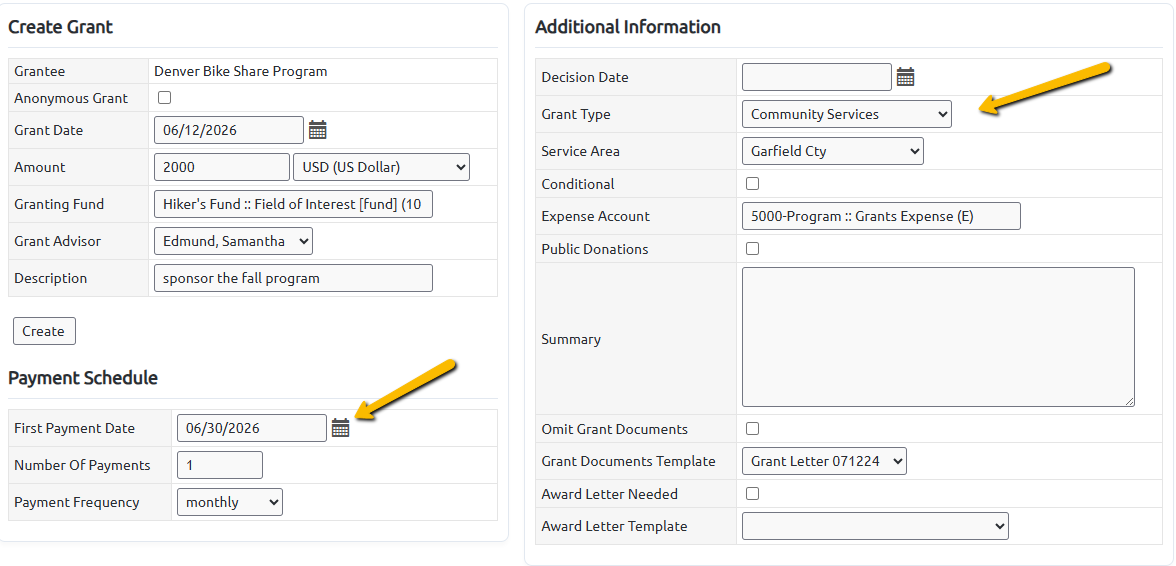Open the Grant Date calendar picker
Screen dimensions: 1176x566
pos(318,130)
